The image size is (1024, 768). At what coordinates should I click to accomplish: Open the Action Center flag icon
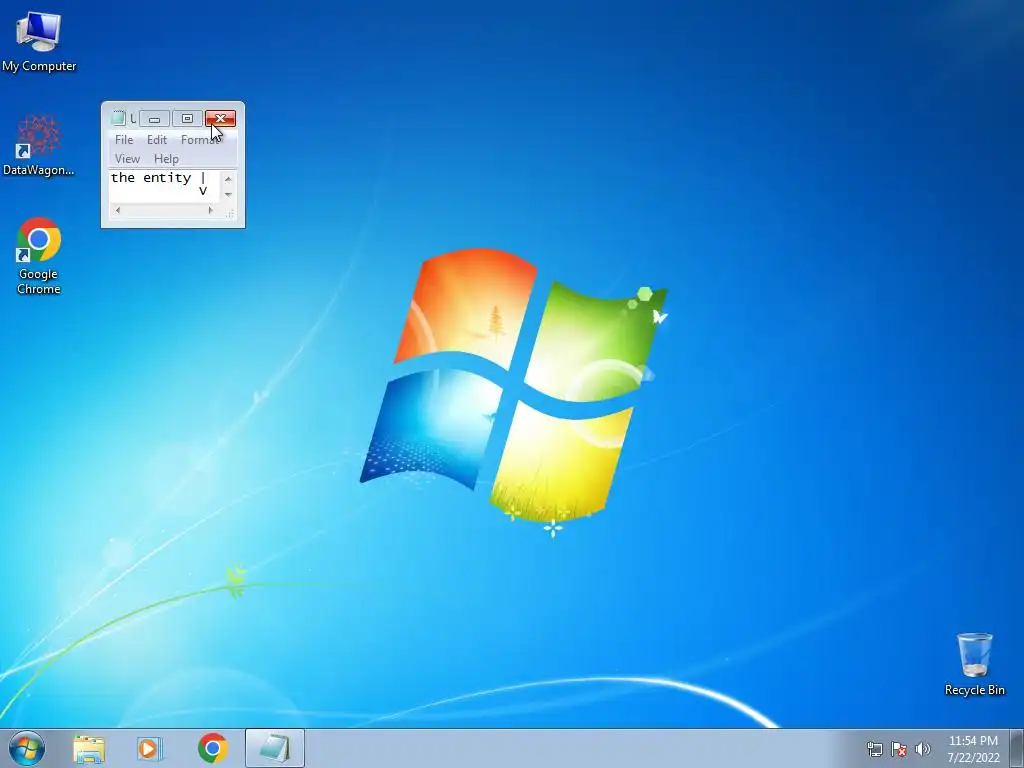pyautogui.click(x=899, y=749)
